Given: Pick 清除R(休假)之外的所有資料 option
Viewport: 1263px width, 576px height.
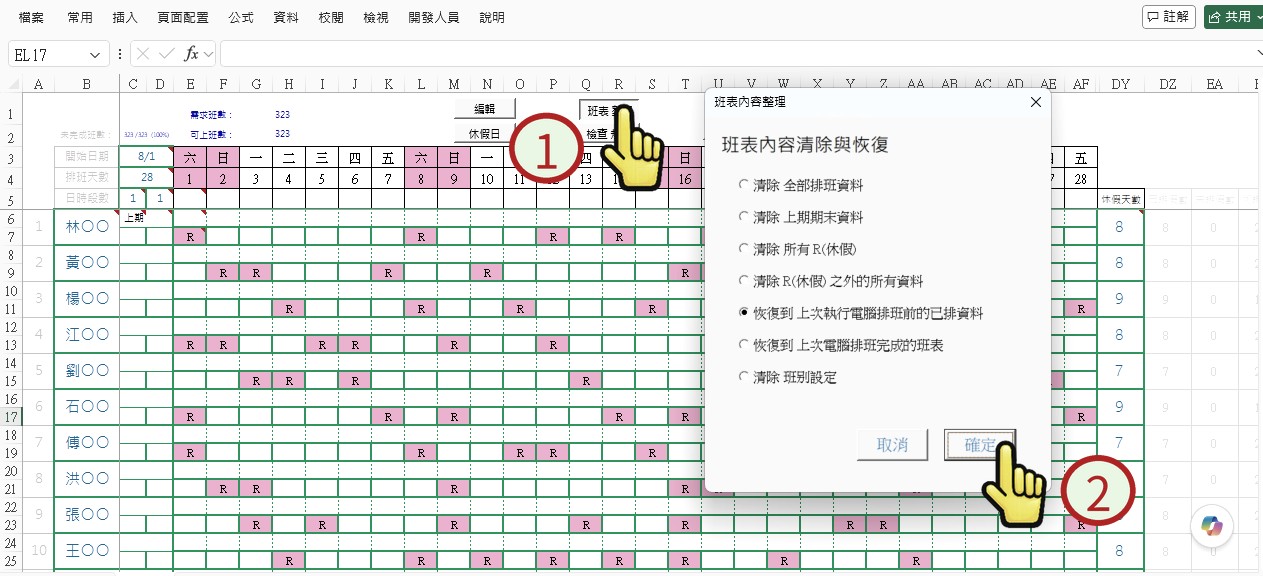Looking at the screenshot, I should coord(743,281).
